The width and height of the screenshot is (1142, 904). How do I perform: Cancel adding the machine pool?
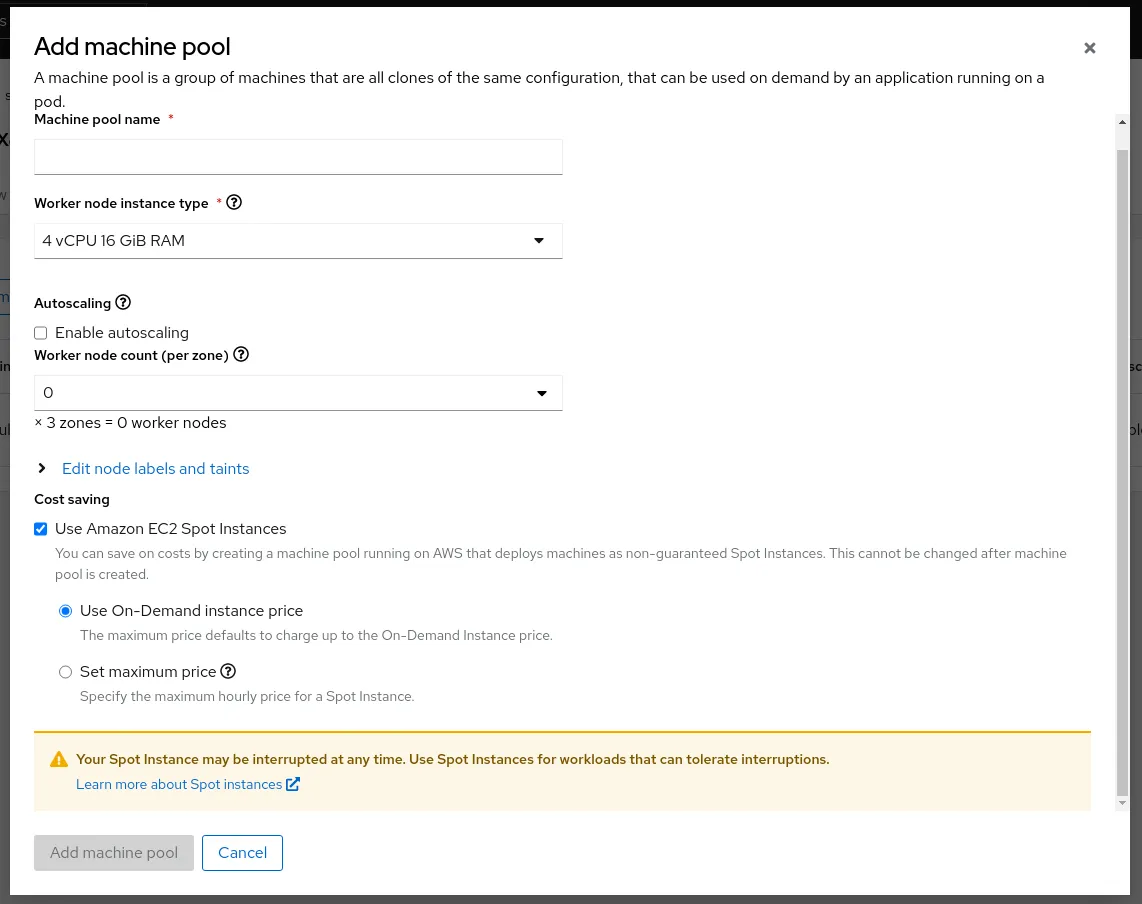242,852
